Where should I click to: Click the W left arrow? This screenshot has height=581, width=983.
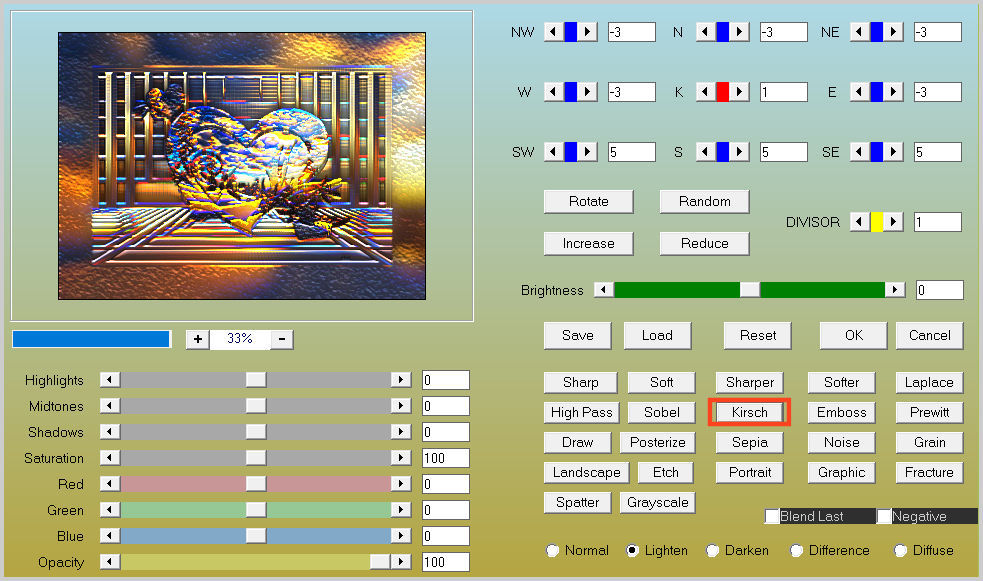[x=553, y=92]
